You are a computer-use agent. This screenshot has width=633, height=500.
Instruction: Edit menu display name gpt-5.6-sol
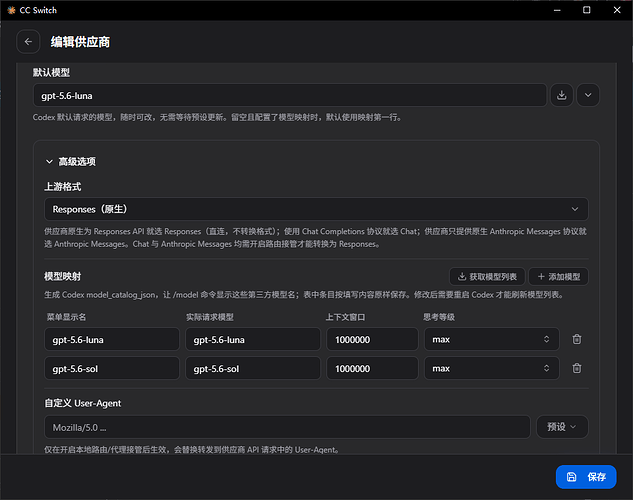[x=112, y=368]
